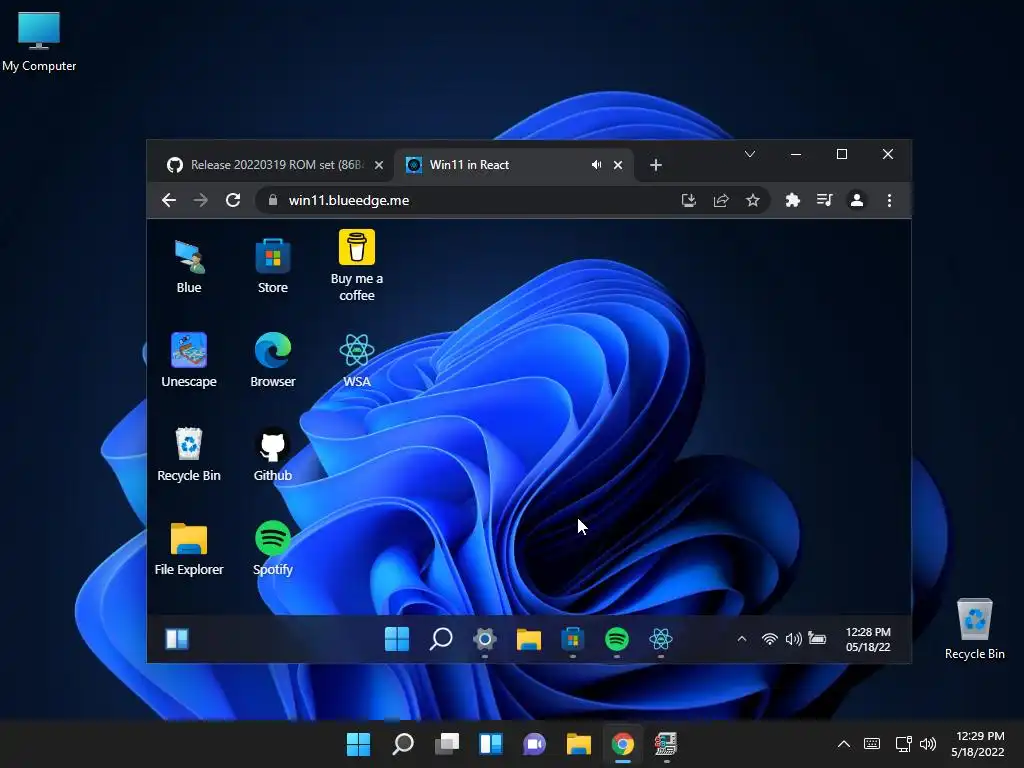Open Settings gear in web taskbar

tap(485, 639)
